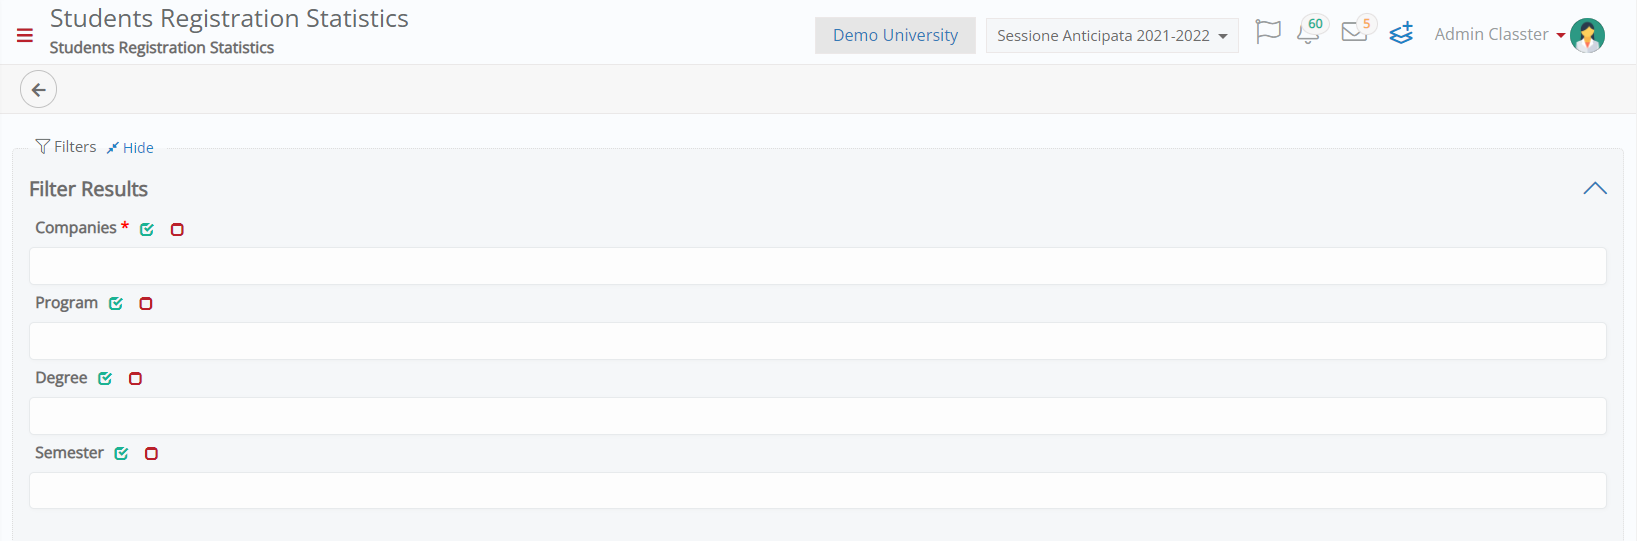Collapse the Filter Results section chevron
This screenshot has height=541, width=1637.
(x=1595, y=188)
